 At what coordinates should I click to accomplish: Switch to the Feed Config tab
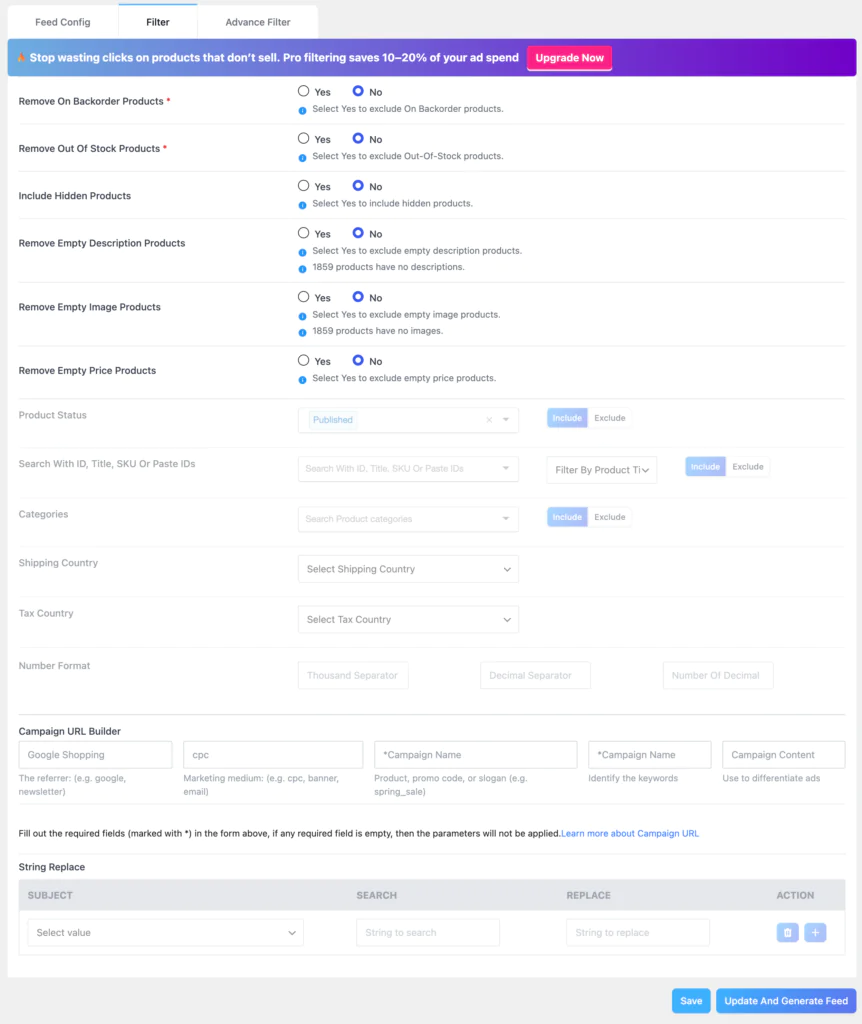pos(63,22)
